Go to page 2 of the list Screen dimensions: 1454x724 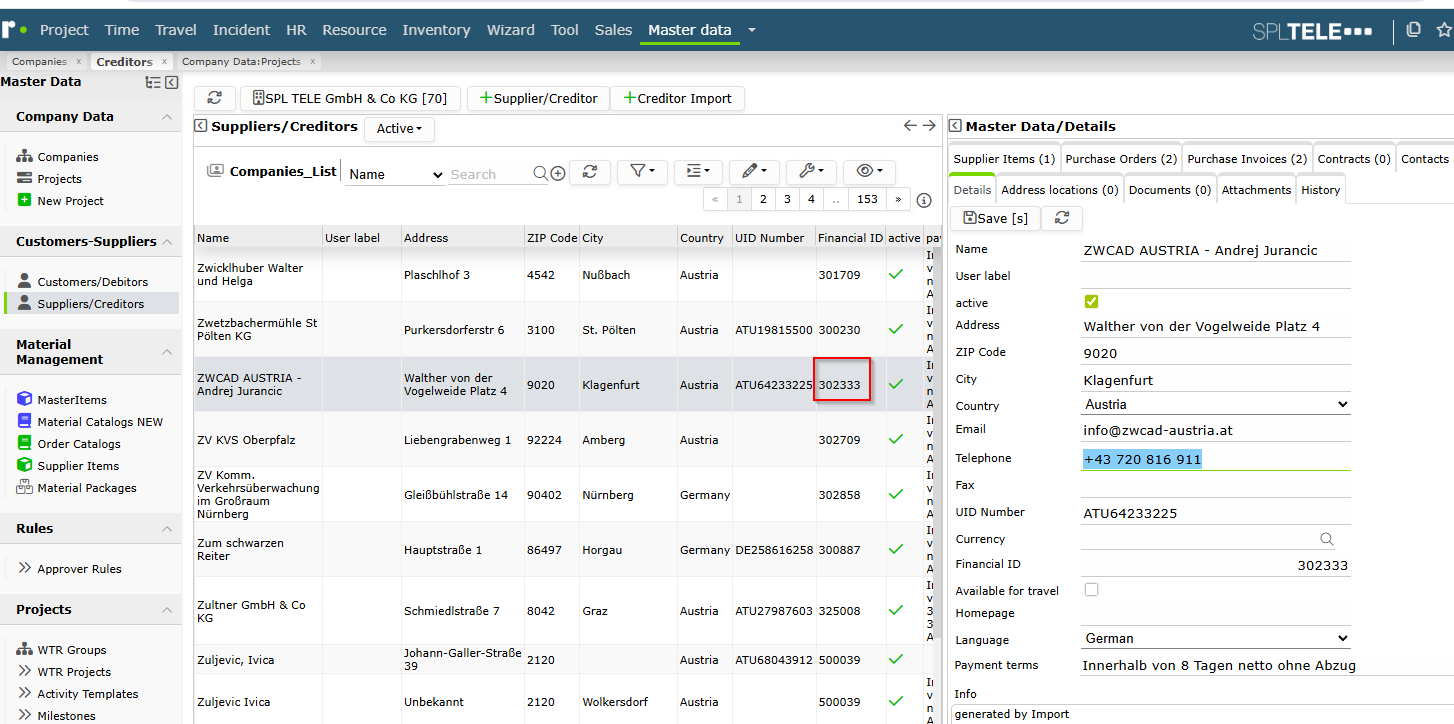coord(763,199)
